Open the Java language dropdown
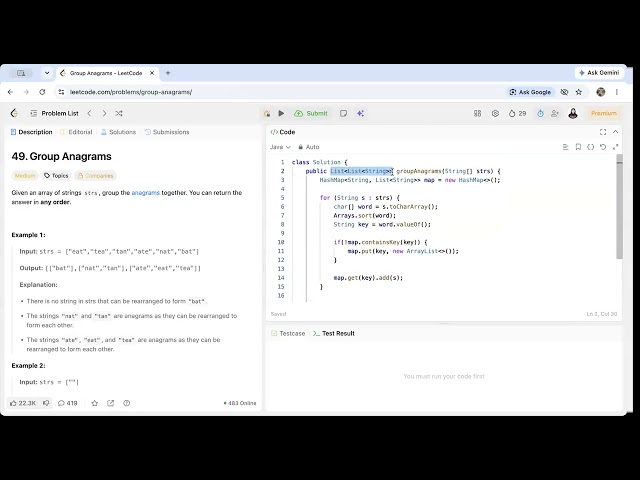Viewport: 640px width, 480px height. (280, 147)
